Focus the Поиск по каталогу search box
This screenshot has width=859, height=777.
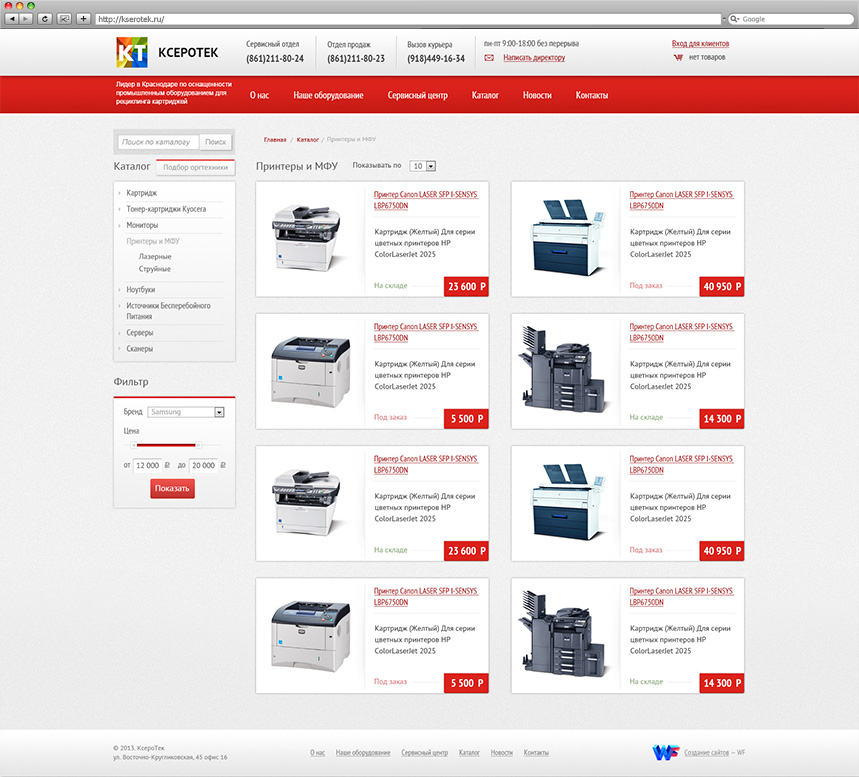(x=158, y=142)
